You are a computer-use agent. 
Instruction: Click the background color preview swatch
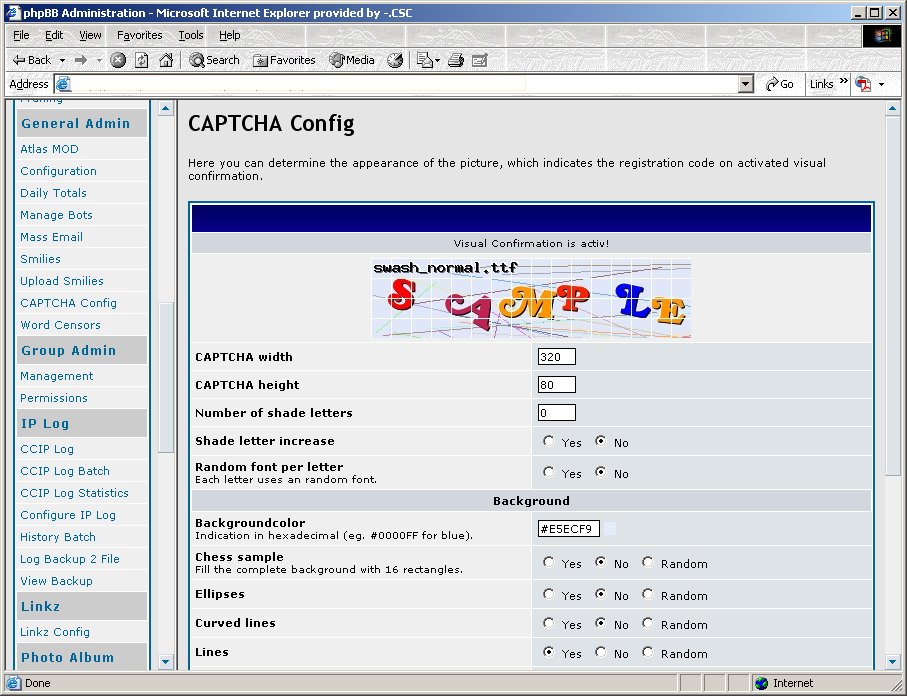(610, 528)
